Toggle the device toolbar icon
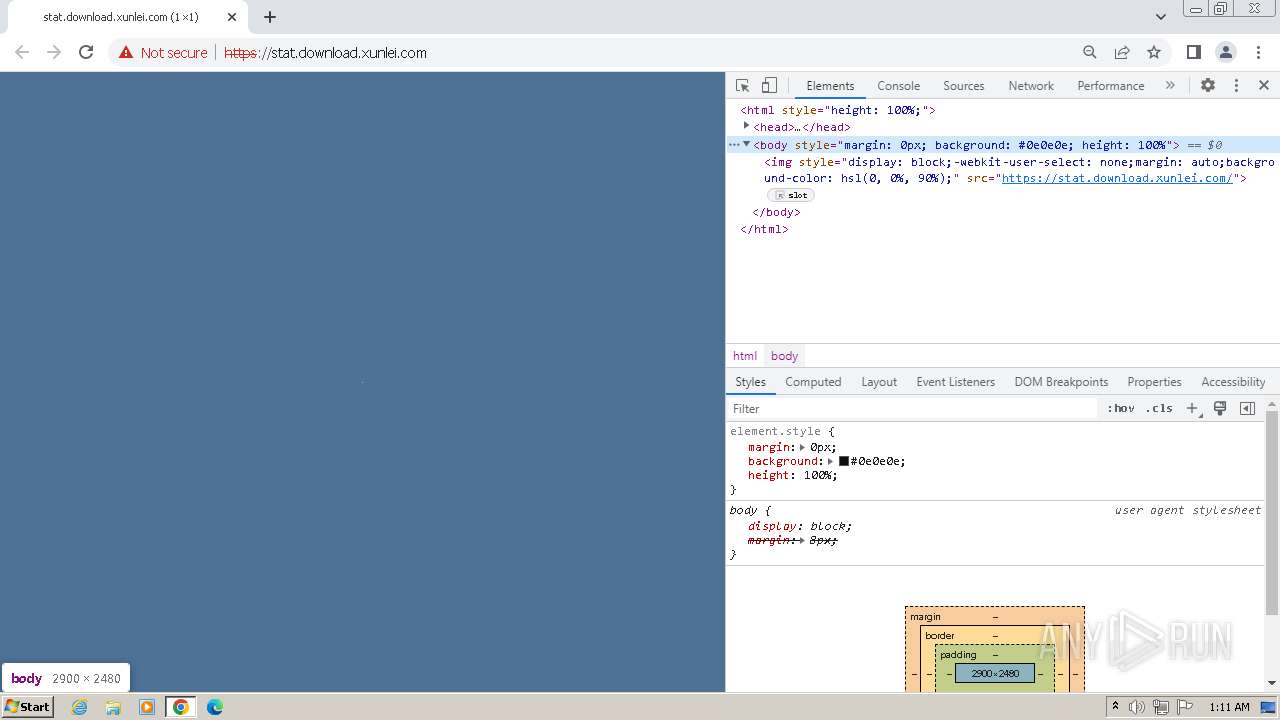The image size is (1280, 720). tap(769, 86)
